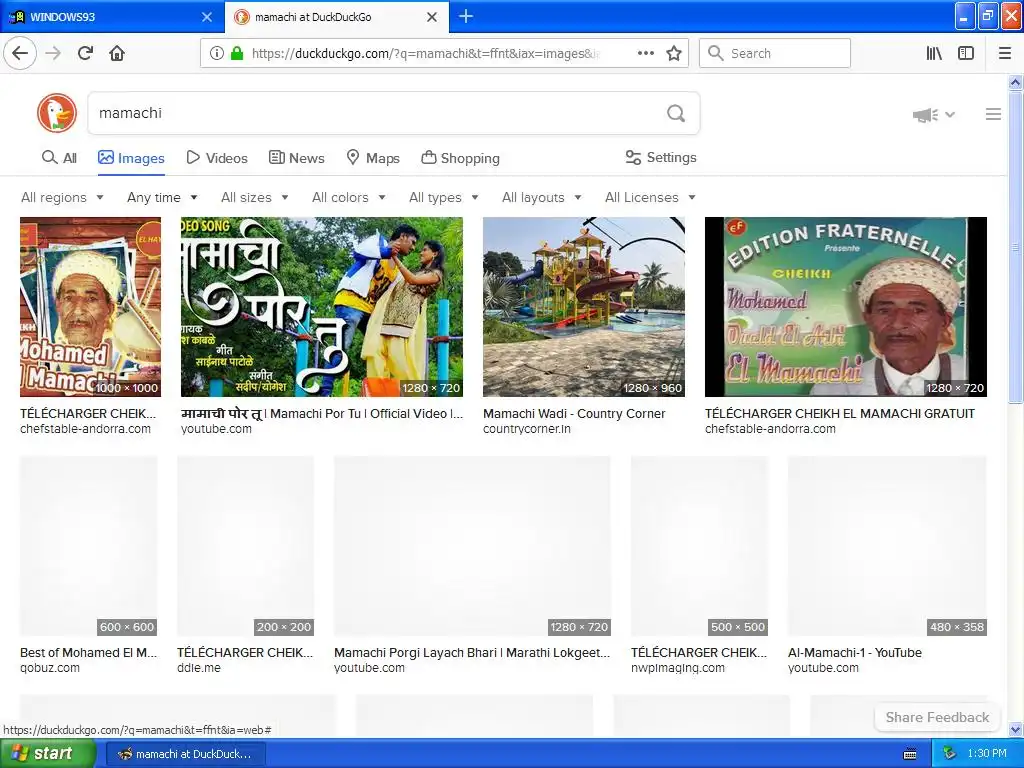This screenshot has width=1024, height=768.
Task: Click the green secure padlock icon
Action: 237,54
